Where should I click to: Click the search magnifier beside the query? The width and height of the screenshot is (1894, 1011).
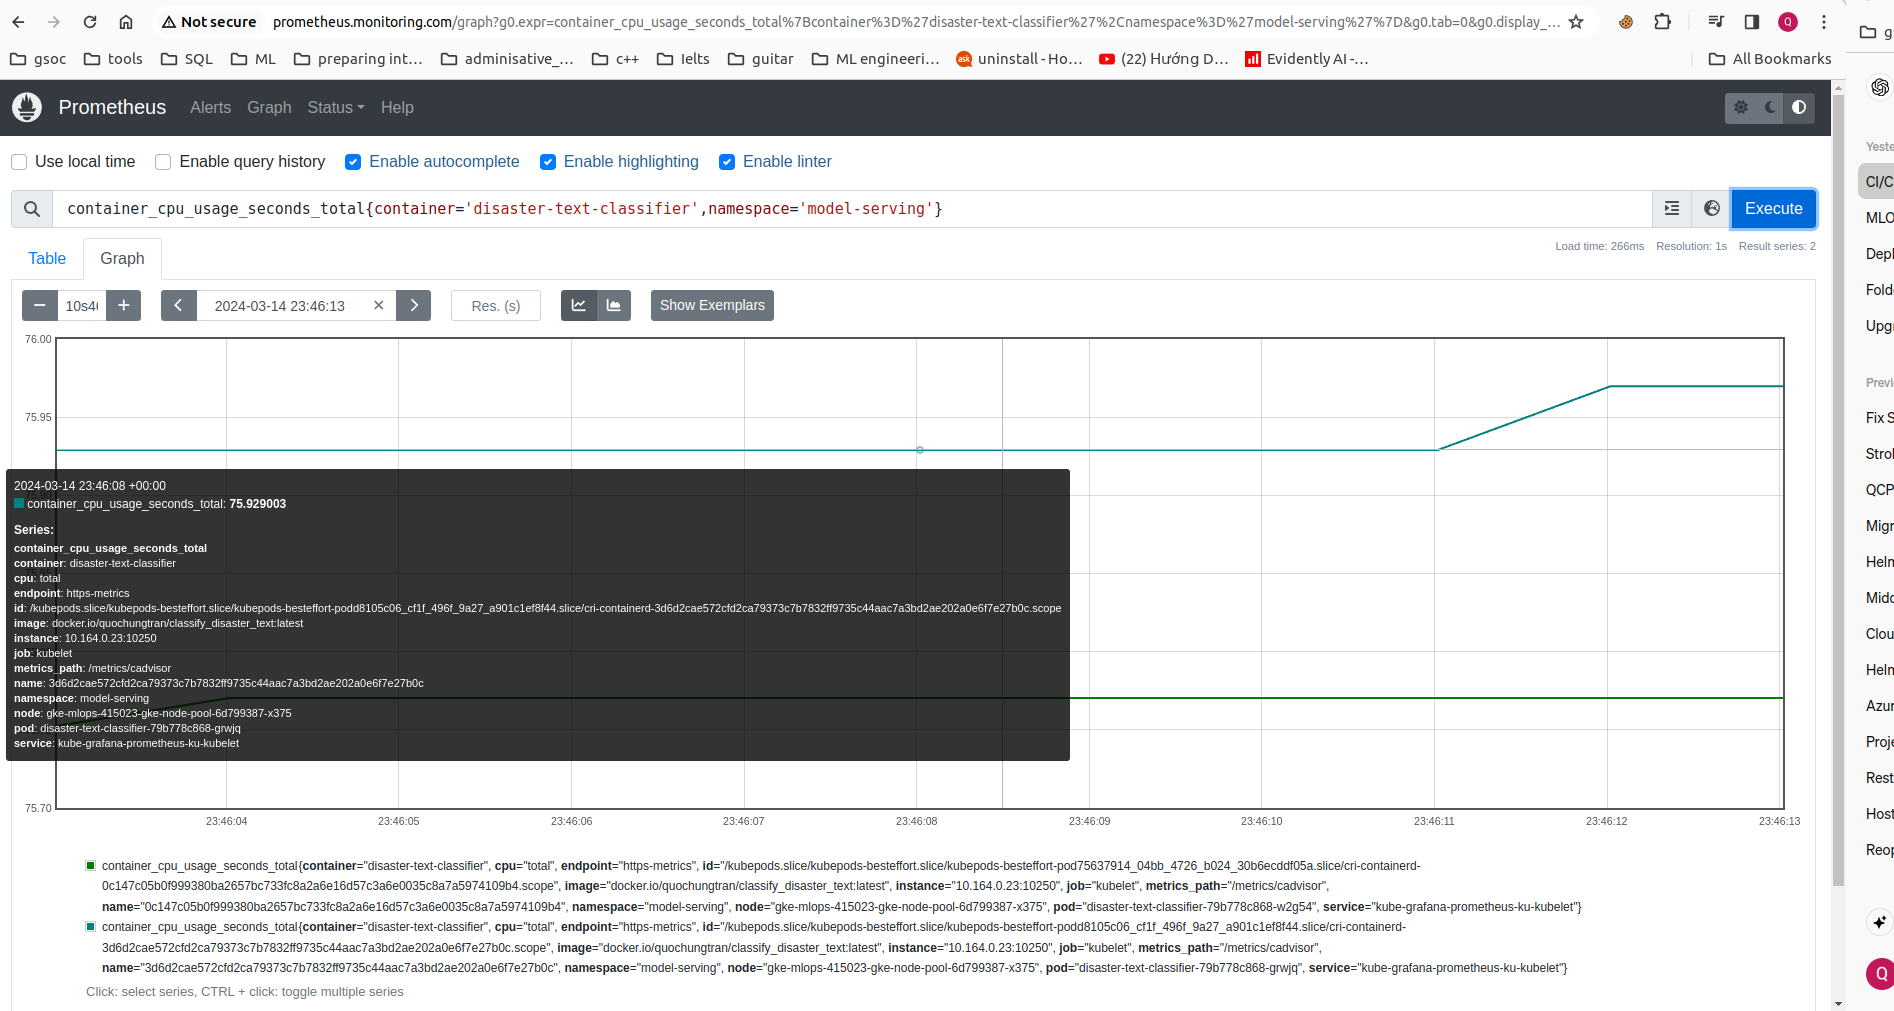pyautogui.click(x=32, y=209)
